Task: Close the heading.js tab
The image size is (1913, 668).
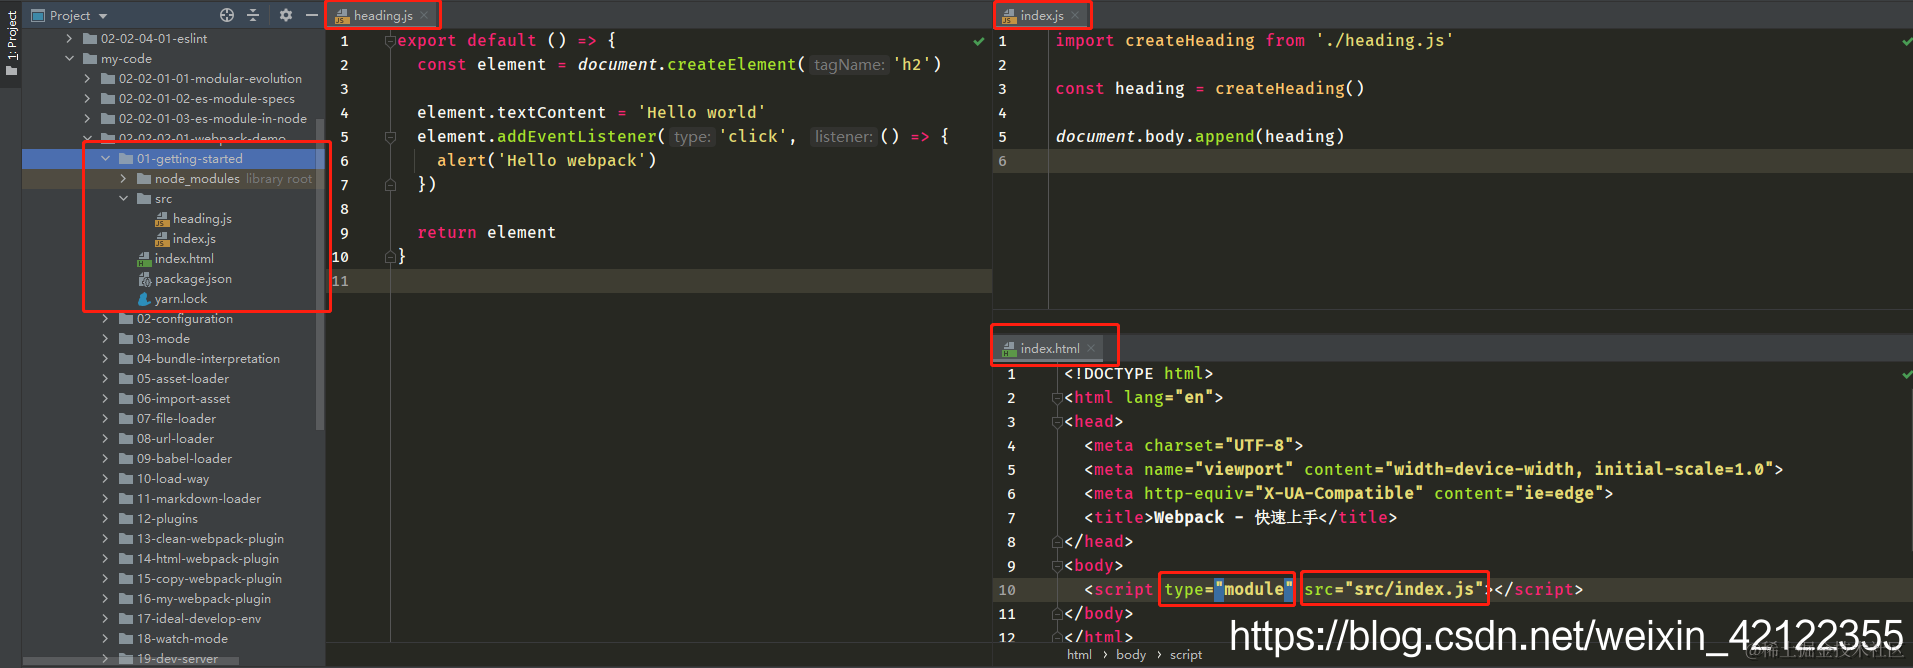Action: [x=425, y=15]
